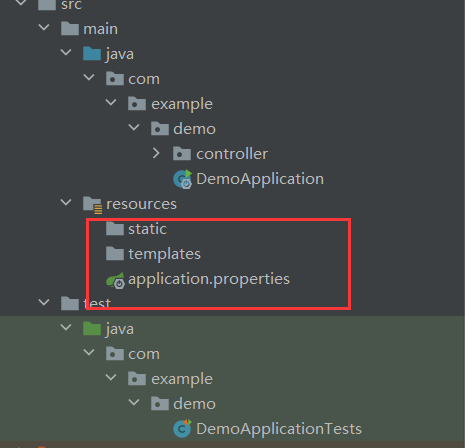Collapse the resources folder chevron
465x448 pixels.
66,202
